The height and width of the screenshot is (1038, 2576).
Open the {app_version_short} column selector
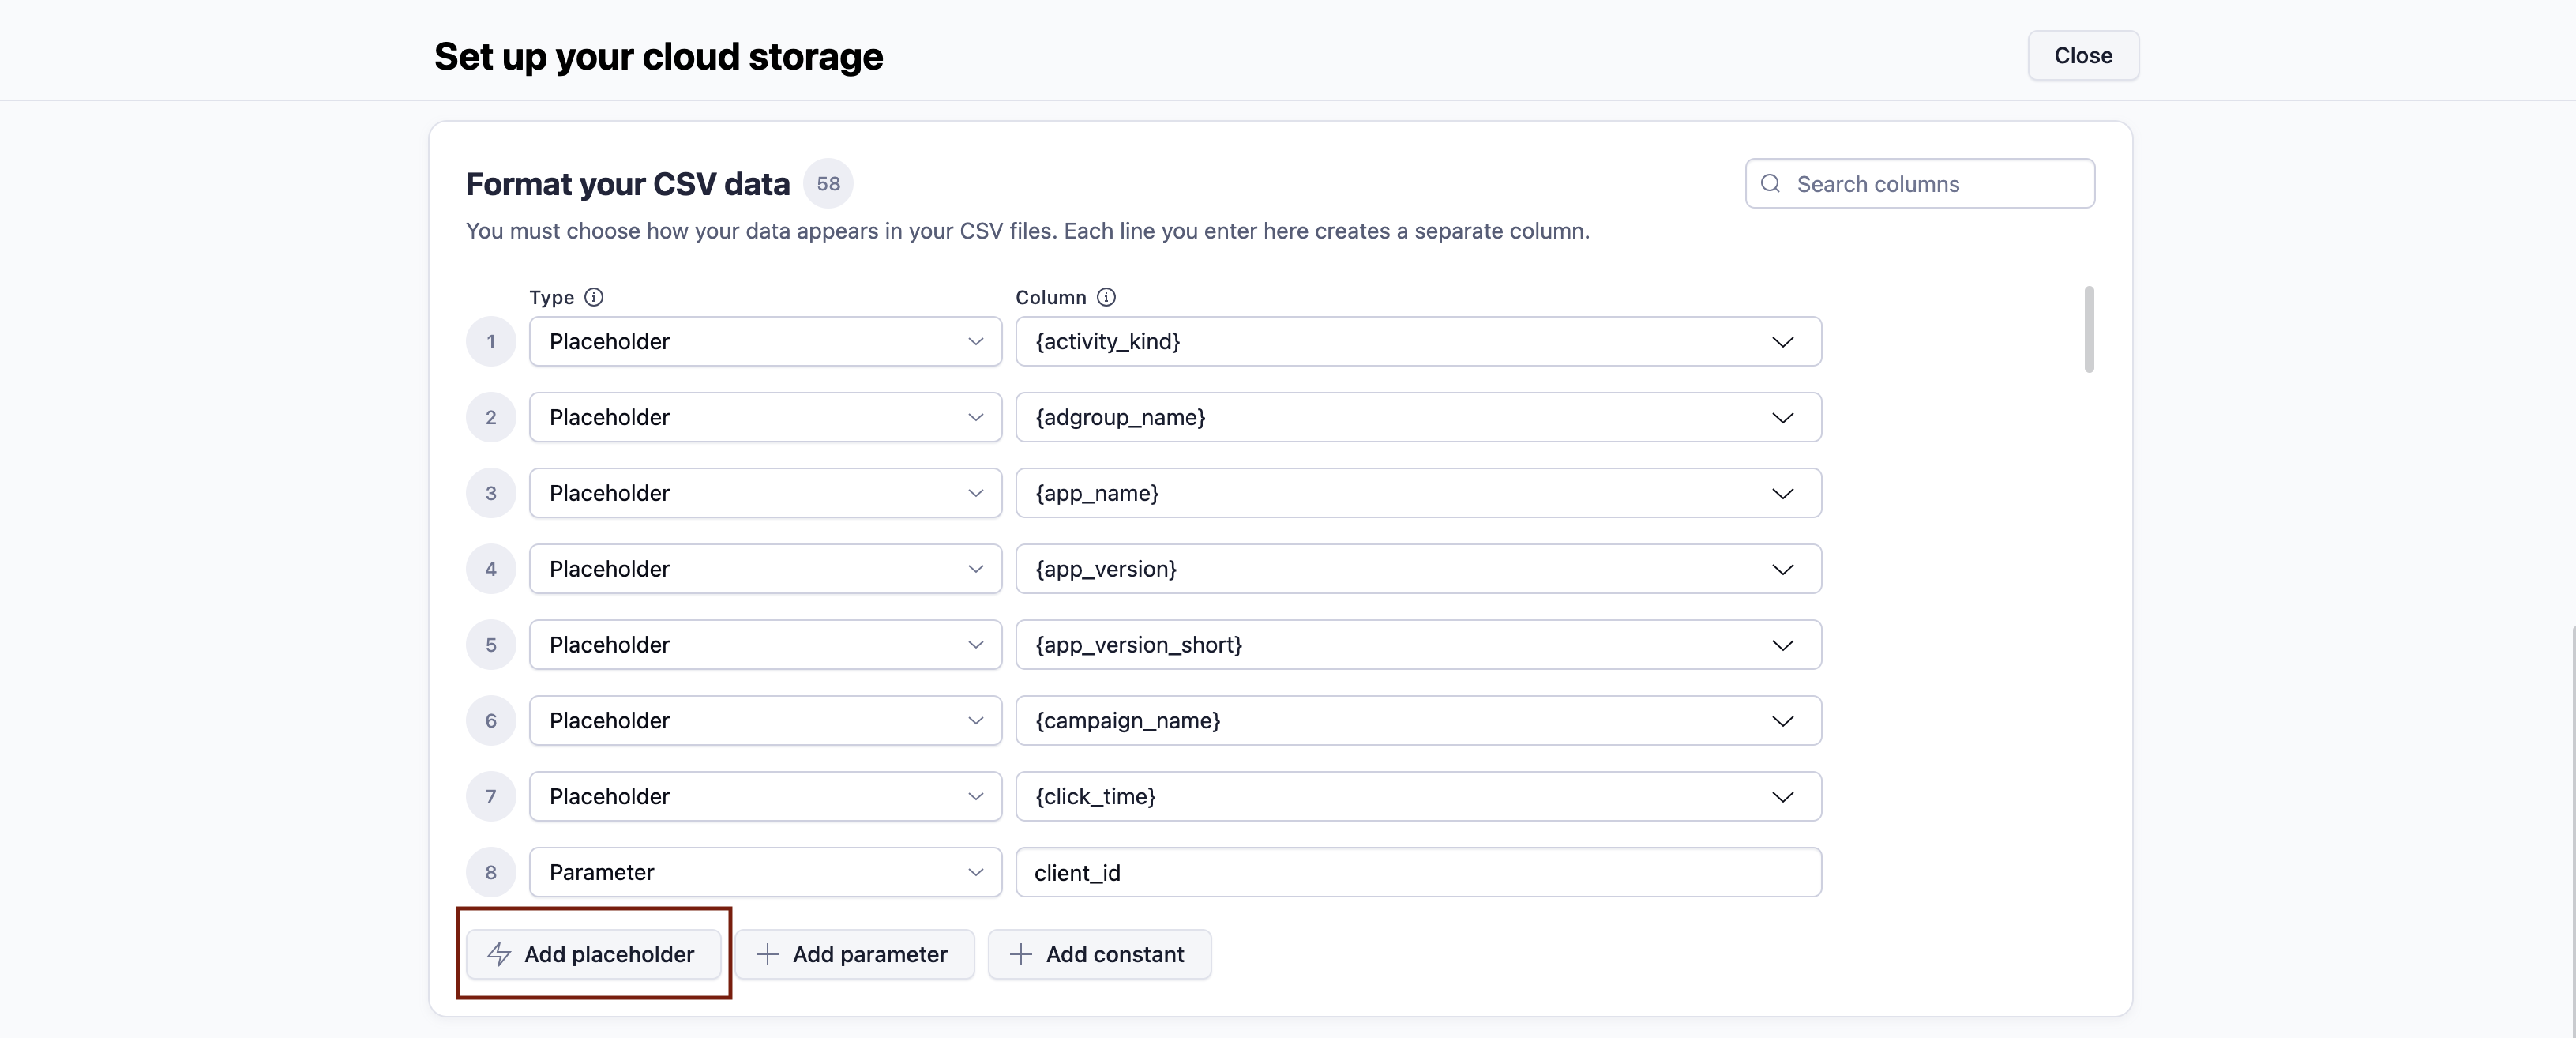(x=1417, y=645)
